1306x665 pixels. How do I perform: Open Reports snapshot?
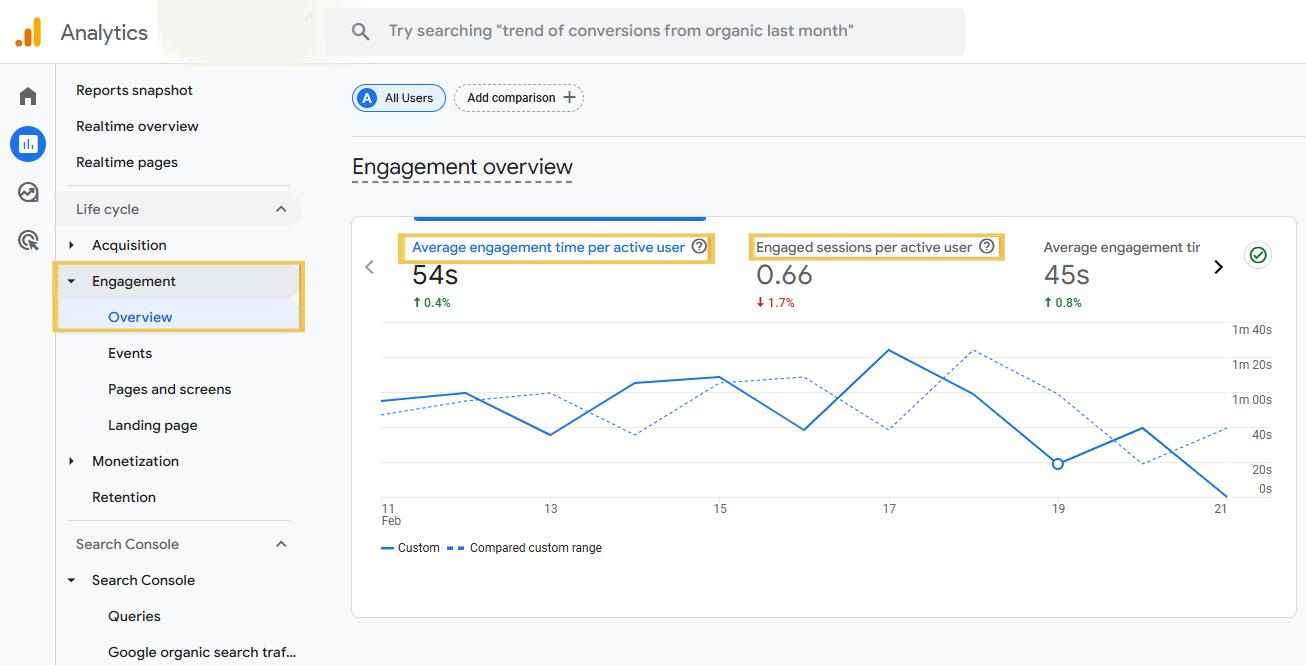(135, 90)
